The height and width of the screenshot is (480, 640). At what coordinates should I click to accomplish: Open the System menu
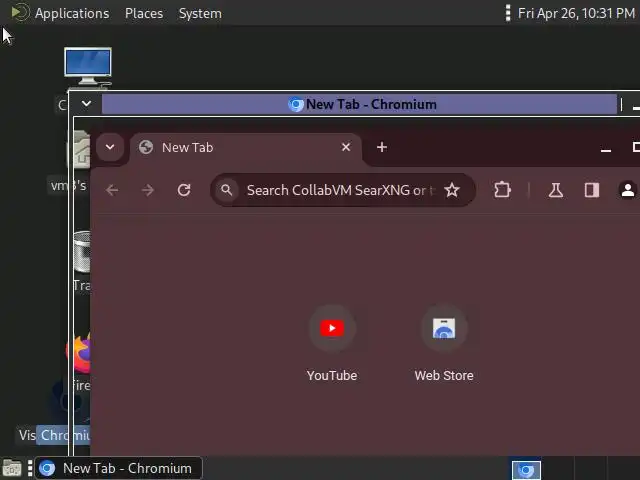pyautogui.click(x=200, y=13)
